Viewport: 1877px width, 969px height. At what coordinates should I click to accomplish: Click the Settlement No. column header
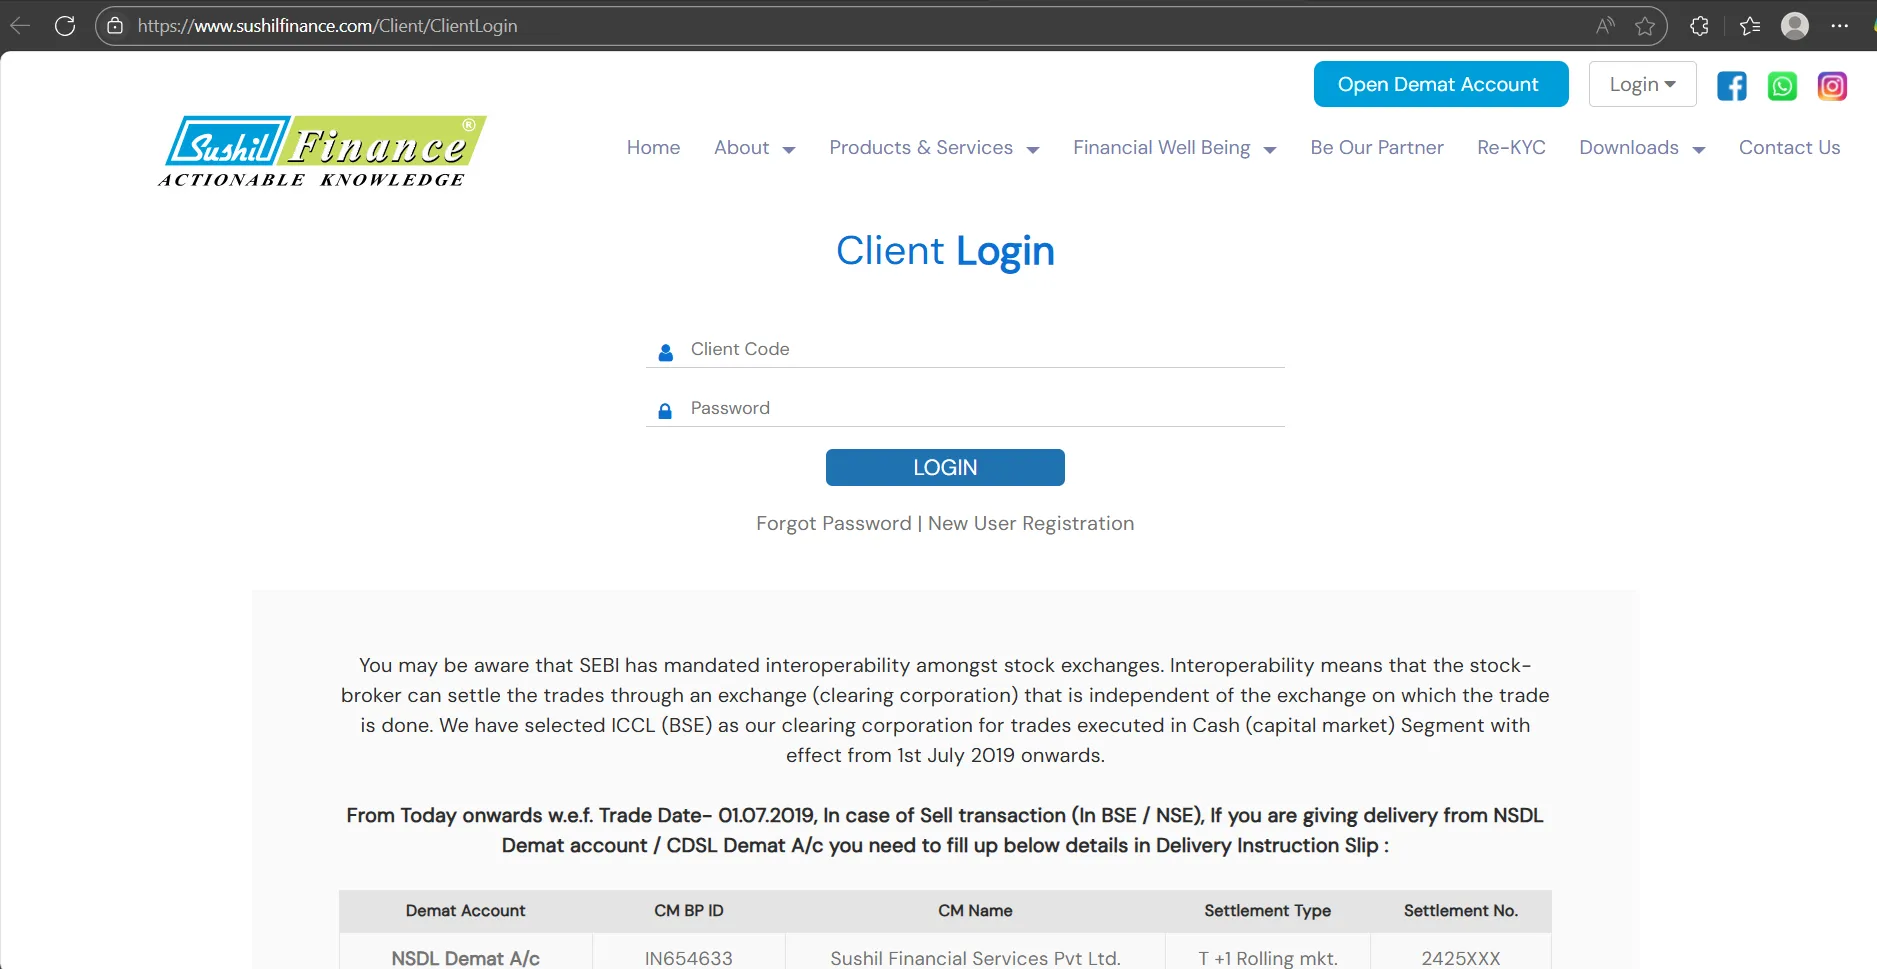click(x=1460, y=911)
